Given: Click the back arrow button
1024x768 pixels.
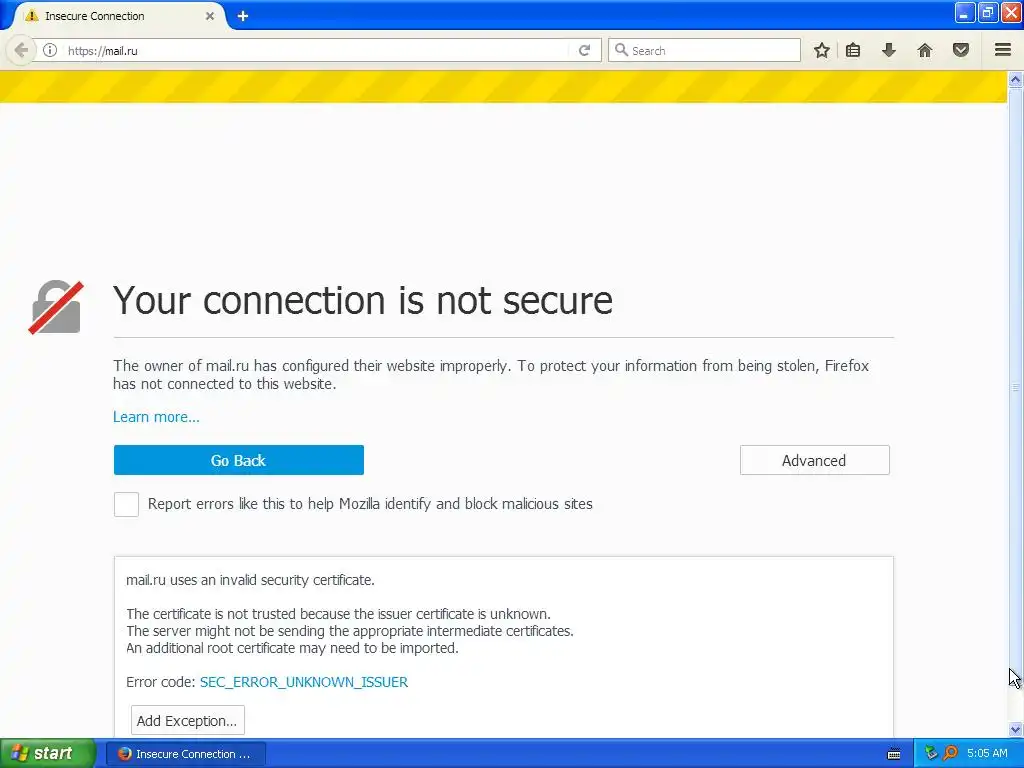Looking at the screenshot, I should coord(21,50).
